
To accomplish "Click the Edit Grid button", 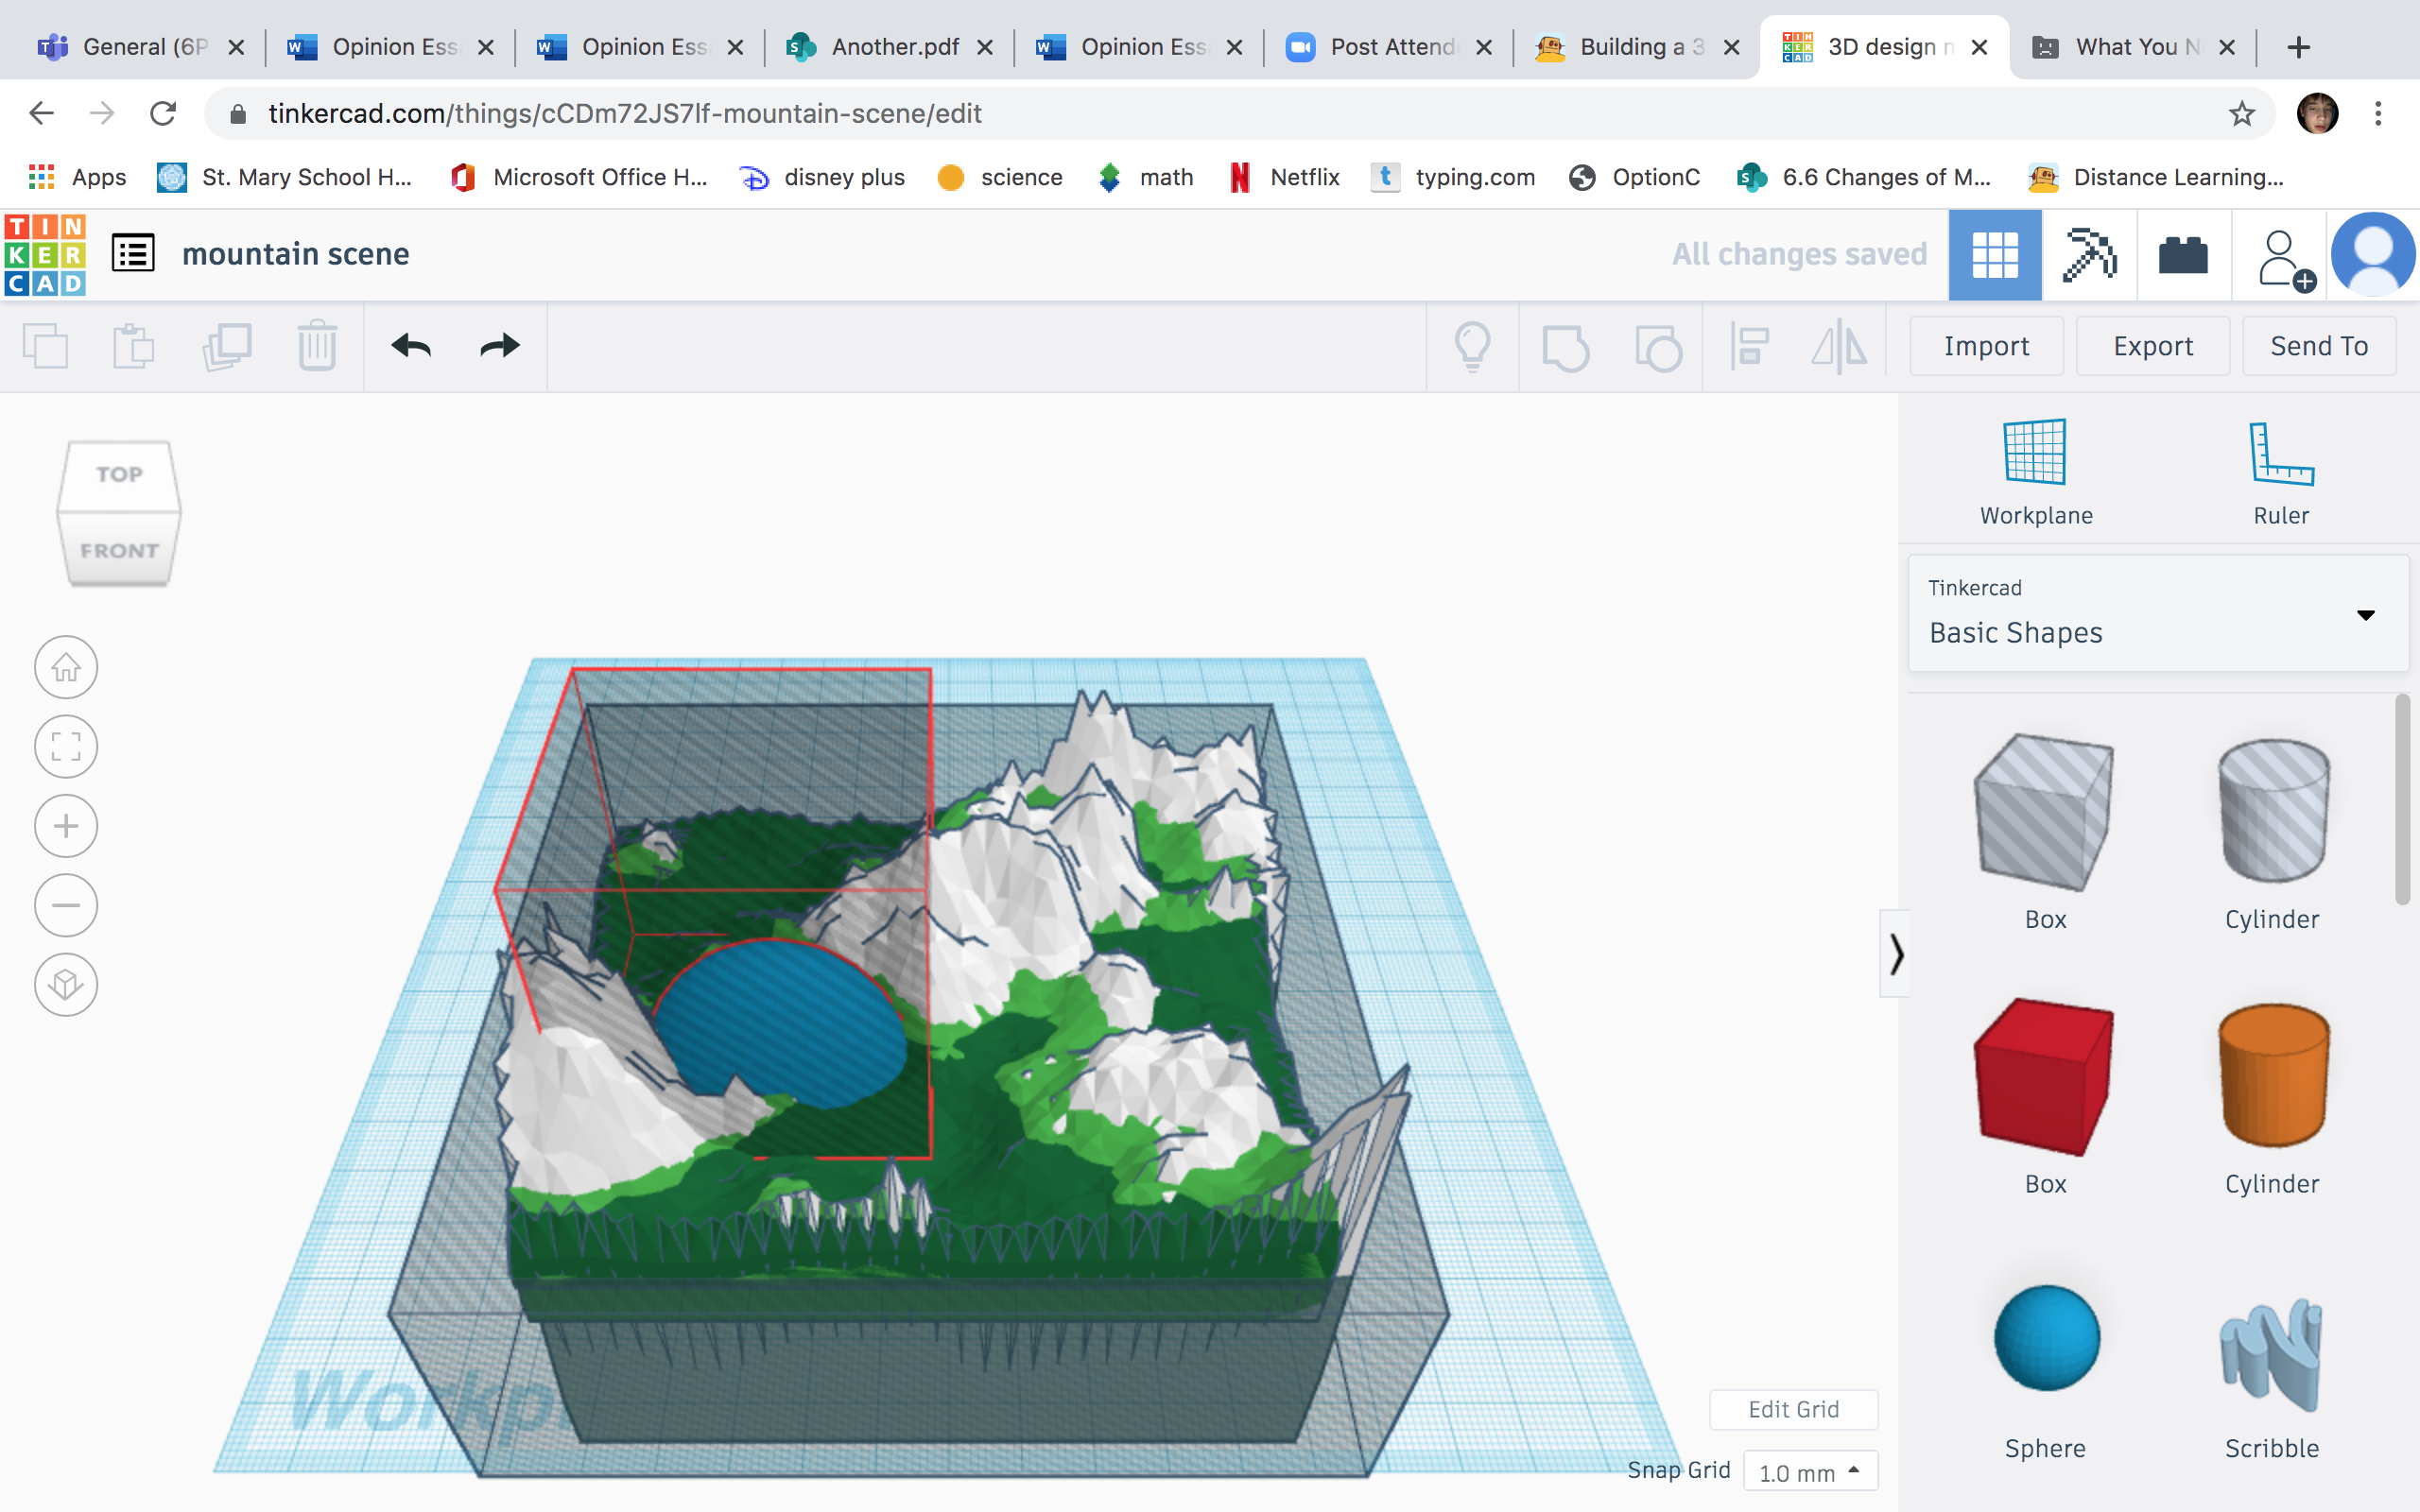I will click(1794, 1406).
